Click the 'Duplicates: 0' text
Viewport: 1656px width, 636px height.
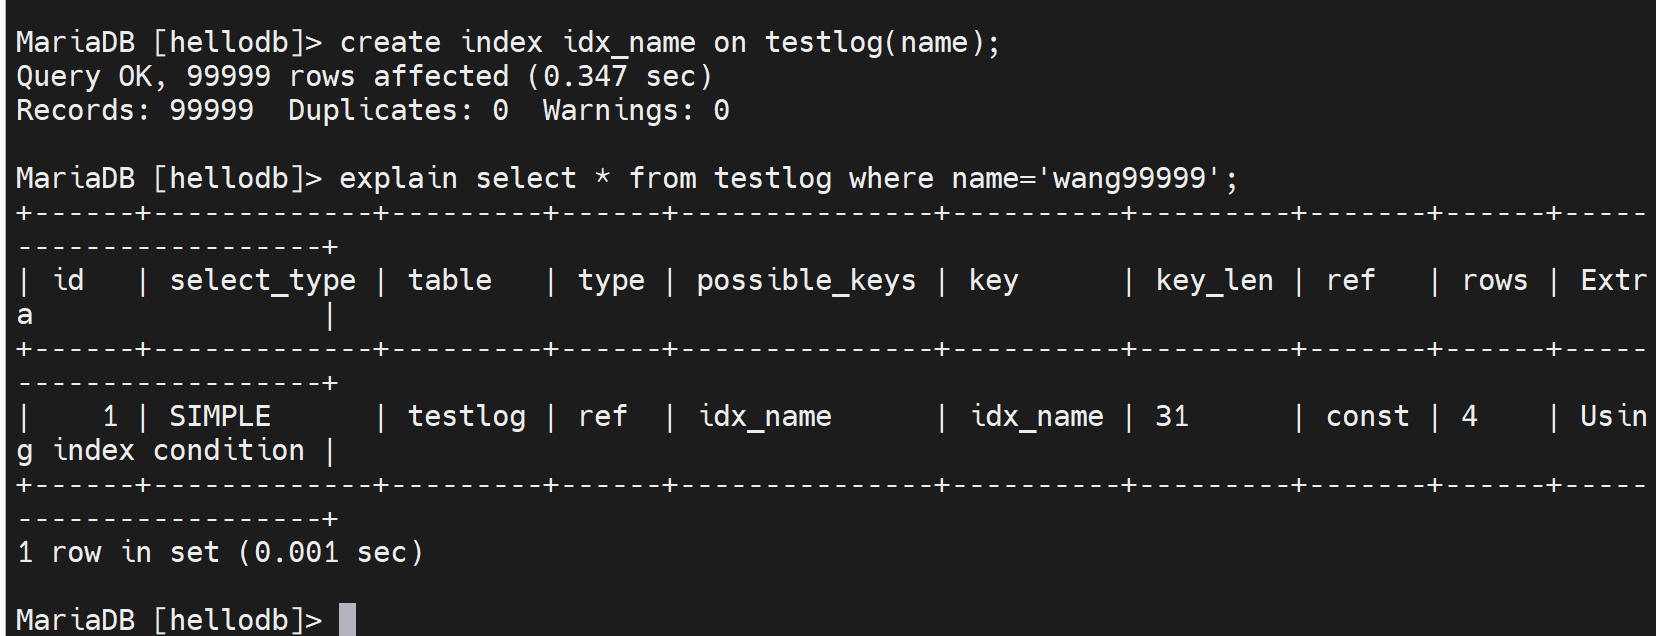pos(398,110)
